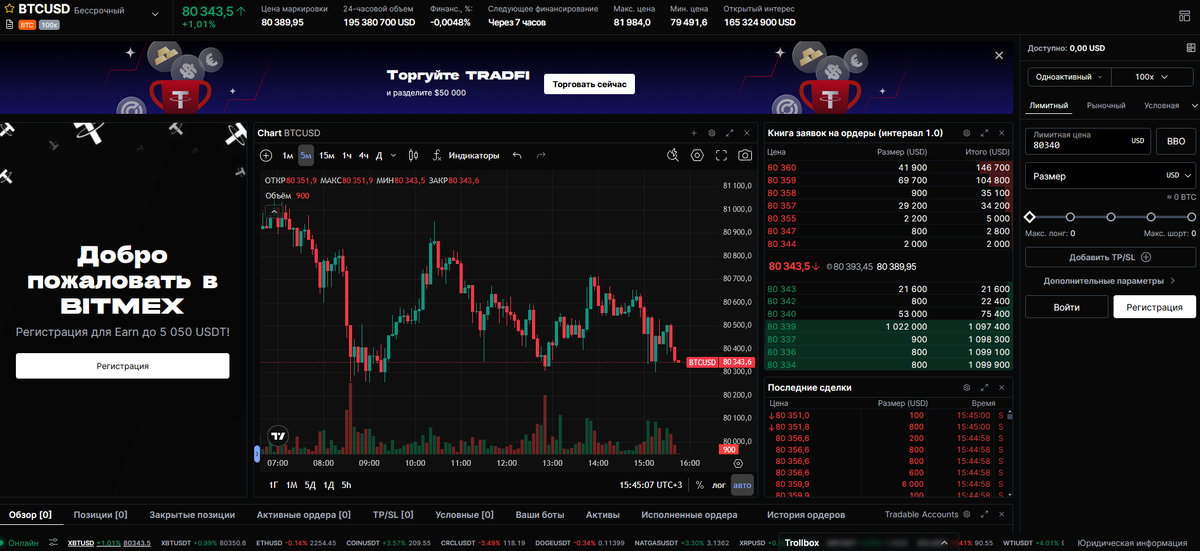The image size is (1200, 551).
Task: Open the USD size currency dropdown
Action: pyautogui.click(x=1180, y=176)
